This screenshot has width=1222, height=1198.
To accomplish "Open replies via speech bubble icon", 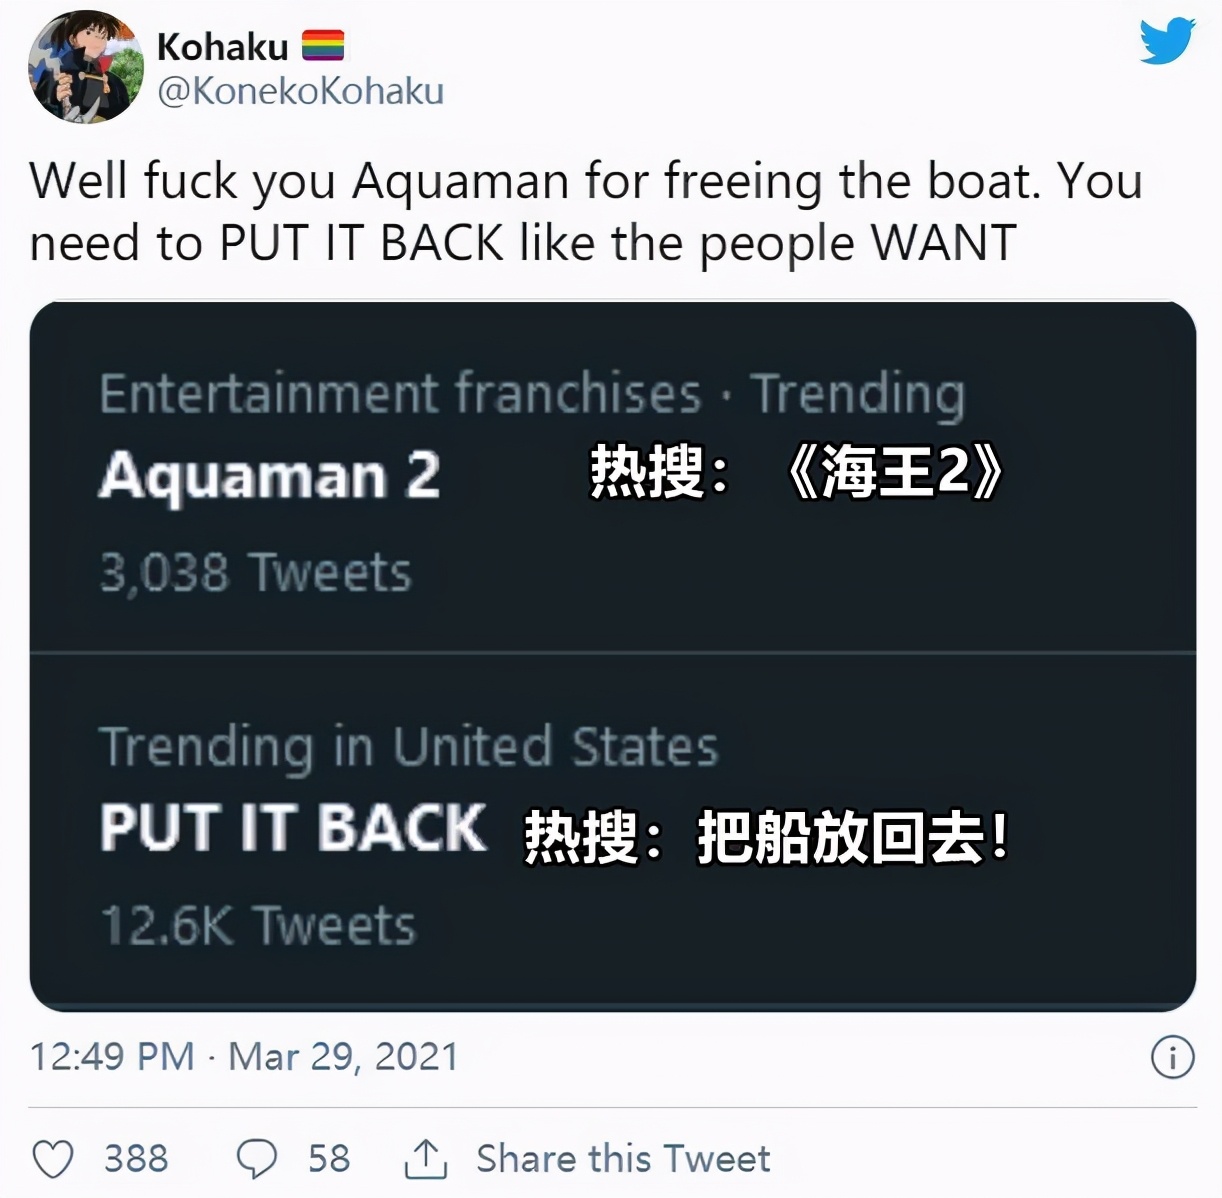I will (x=256, y=1159).
